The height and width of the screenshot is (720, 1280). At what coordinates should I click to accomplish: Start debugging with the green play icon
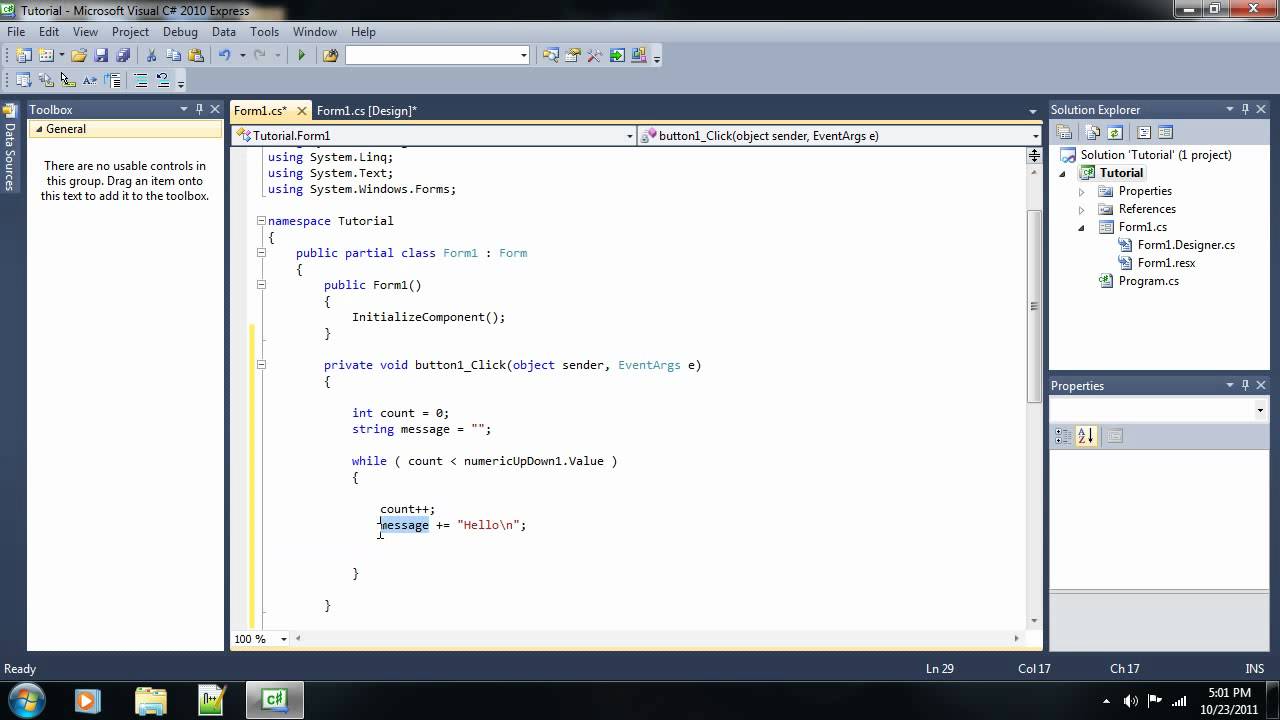pyautogui.click(x=301, y=56)
